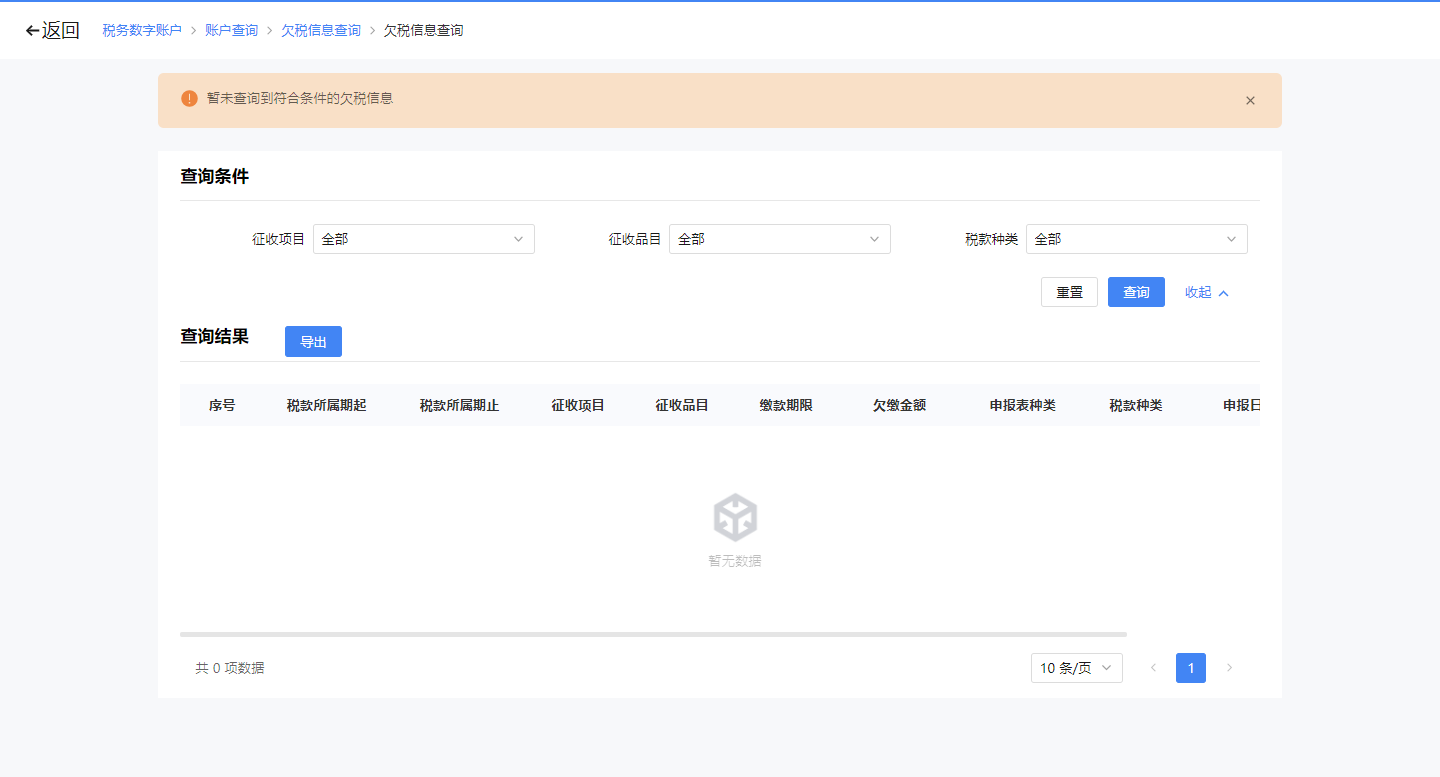Open the 征收项目 dropdown
This screenshot has width=1440, height=777.
(423, 239)
